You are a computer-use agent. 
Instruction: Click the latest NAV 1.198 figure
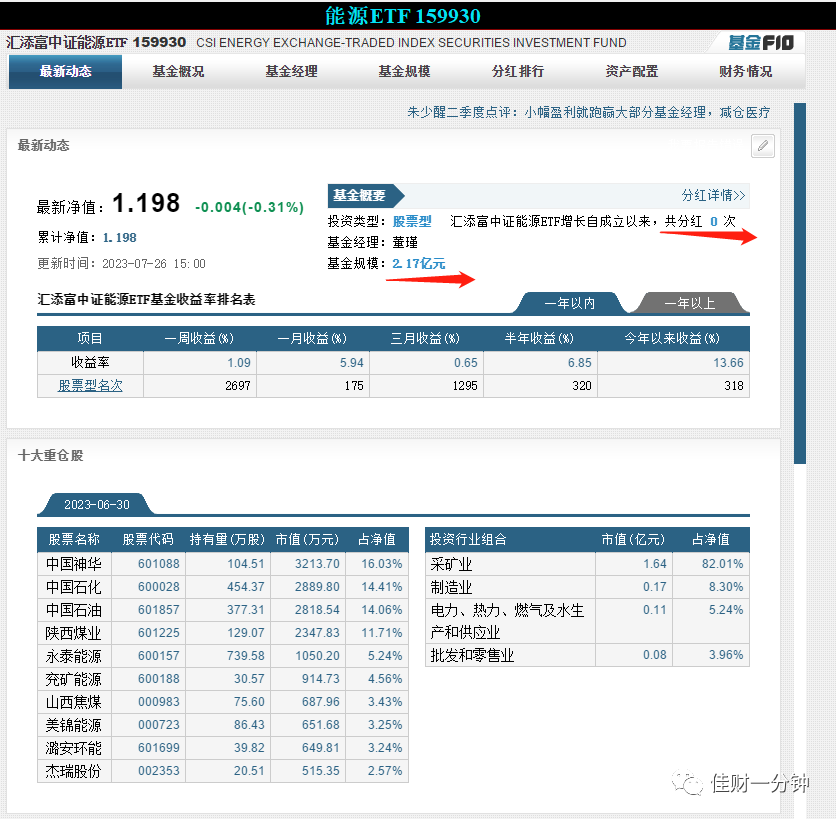[146, 203]
